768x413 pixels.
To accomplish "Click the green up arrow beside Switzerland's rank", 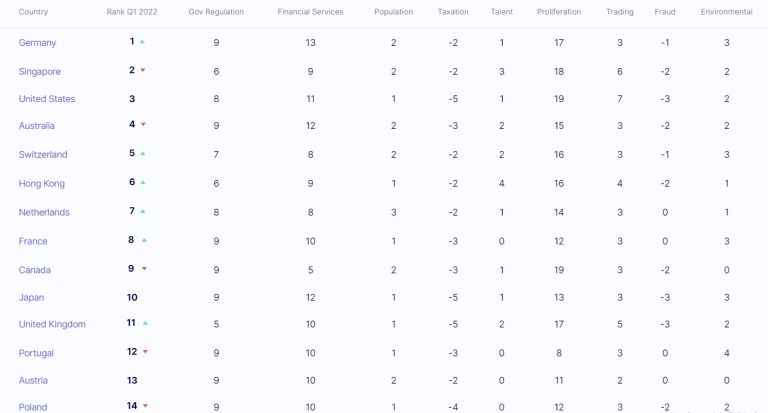I will point(143,154).
